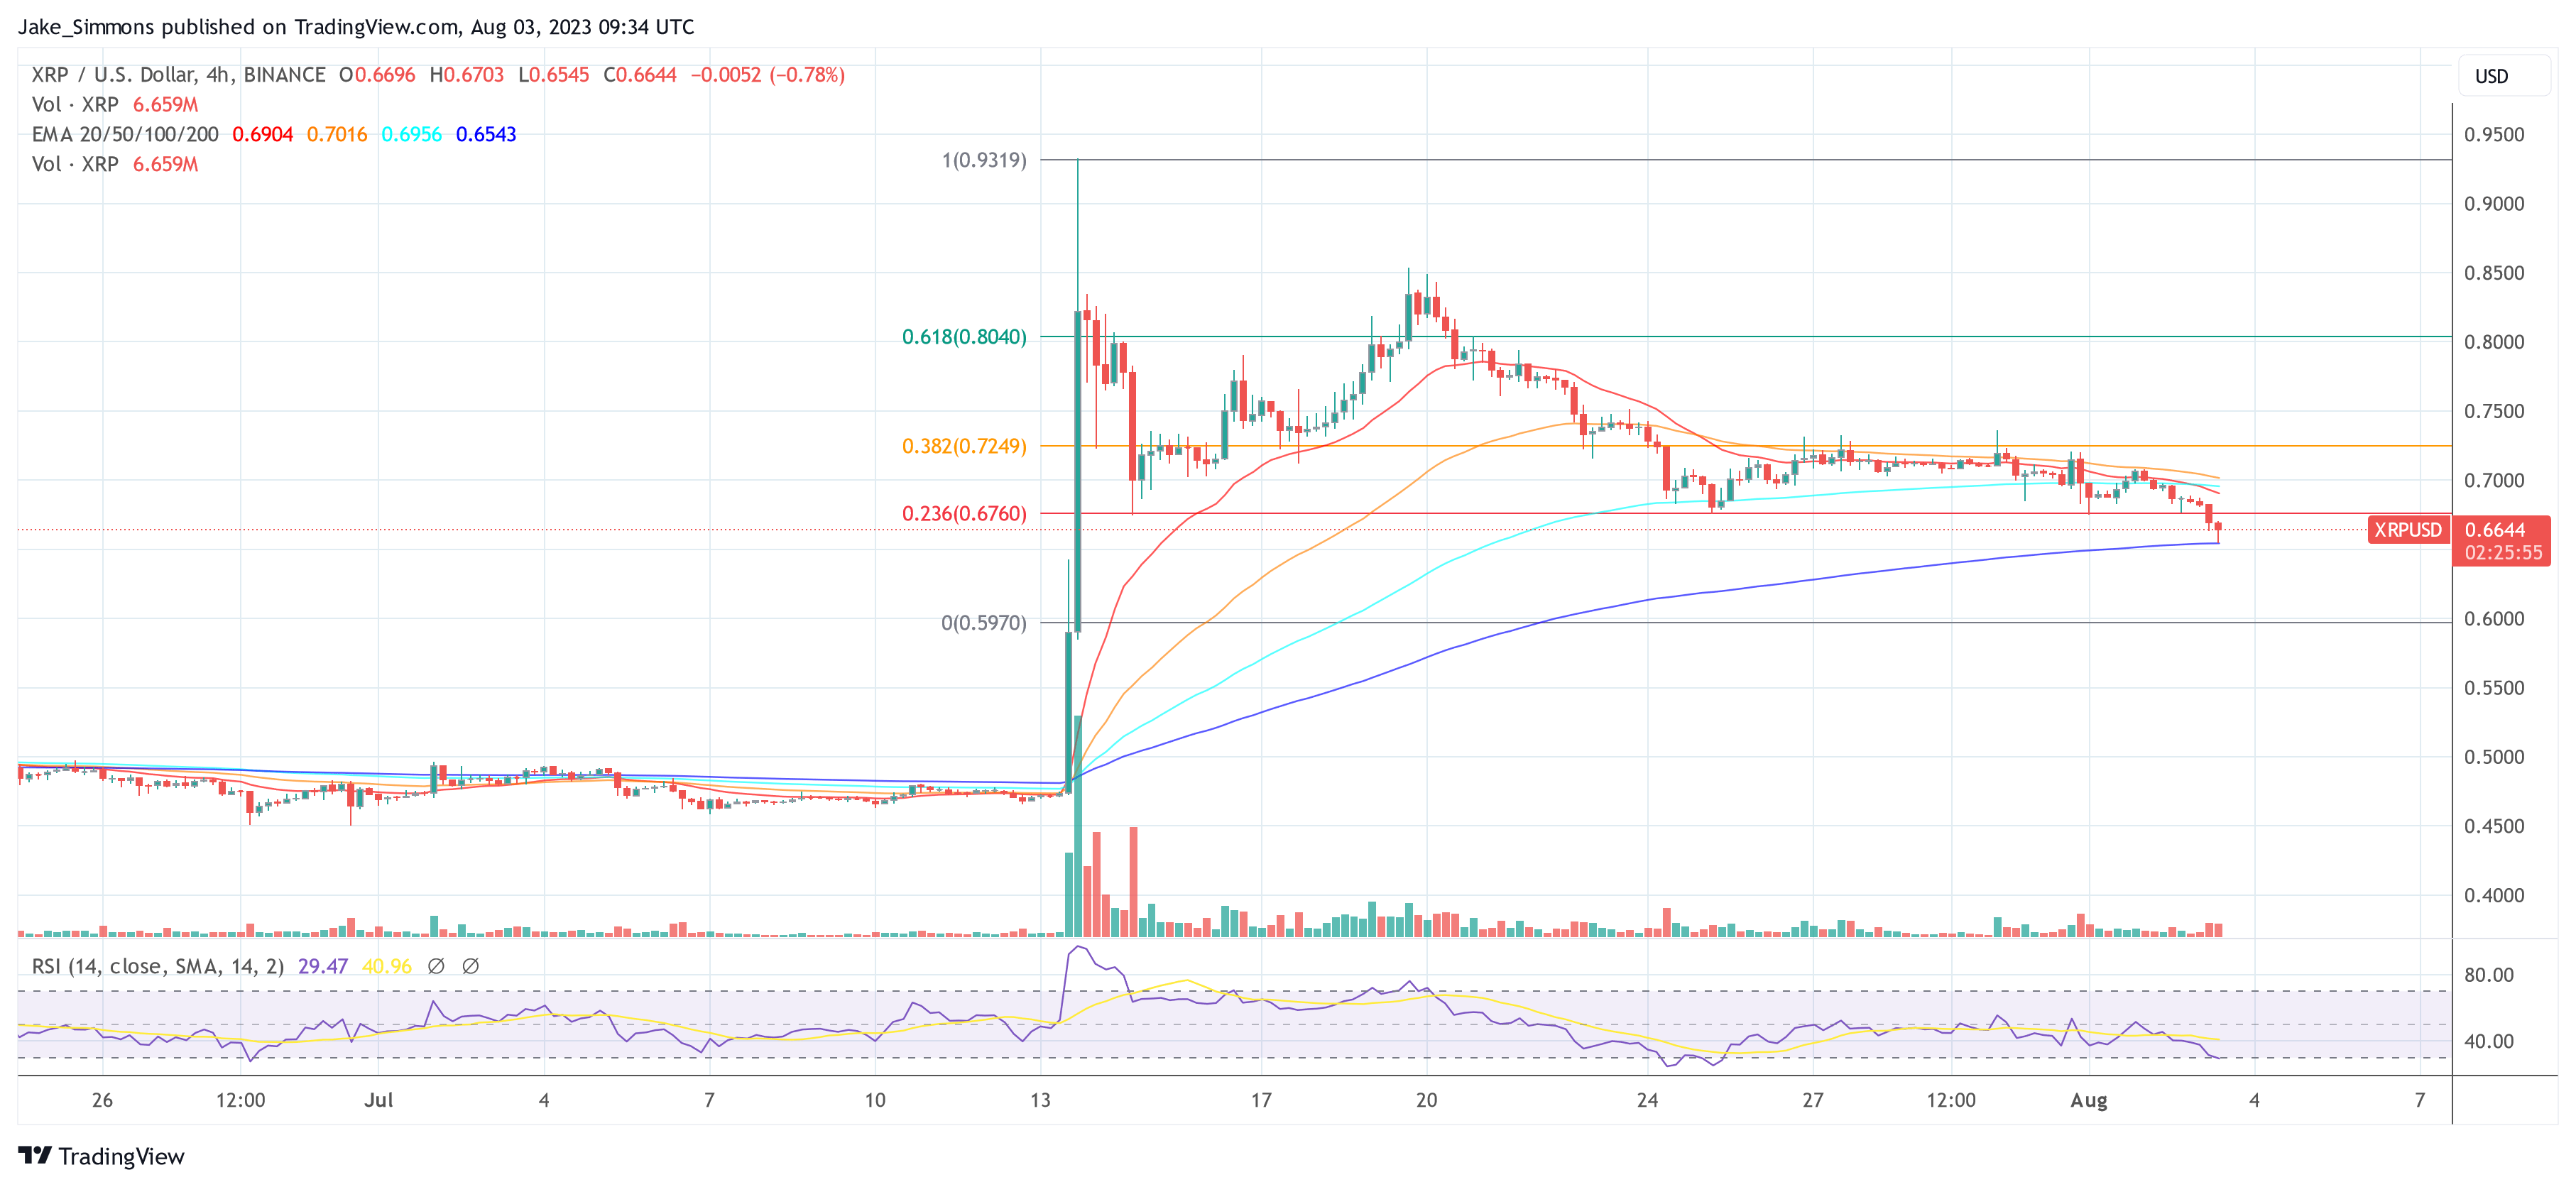Click the 0.9500 price axis label

2494,135
